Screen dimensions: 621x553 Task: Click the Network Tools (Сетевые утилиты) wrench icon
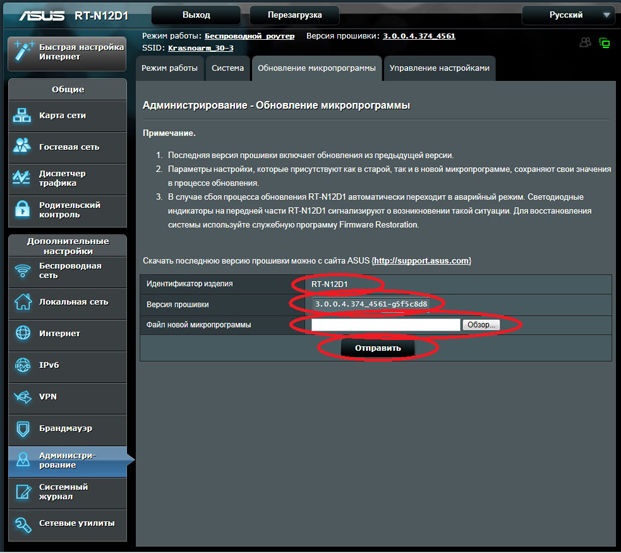point(23,524)
